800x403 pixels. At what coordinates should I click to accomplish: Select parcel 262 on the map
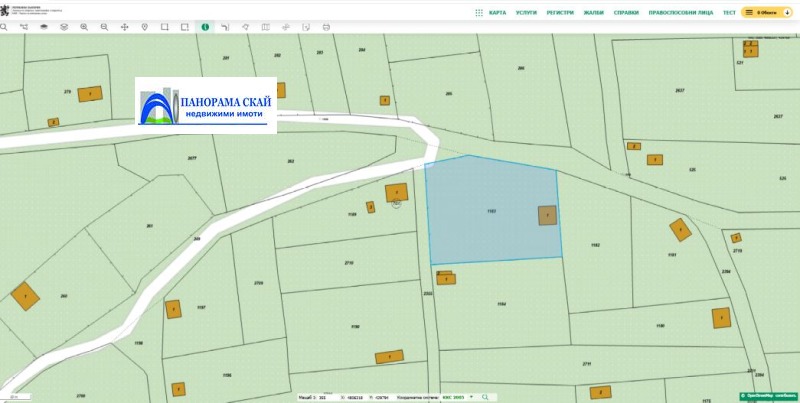pos(291,161)
